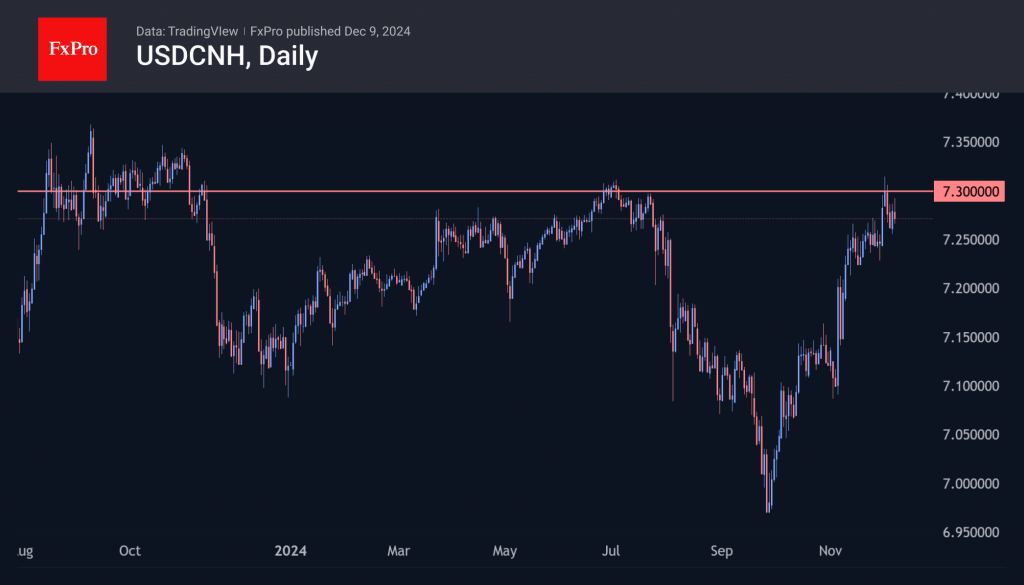This screenshot has height=585, width=1024.
Task: Click the Mar label on time axis
Action: [x=399, y=551]
